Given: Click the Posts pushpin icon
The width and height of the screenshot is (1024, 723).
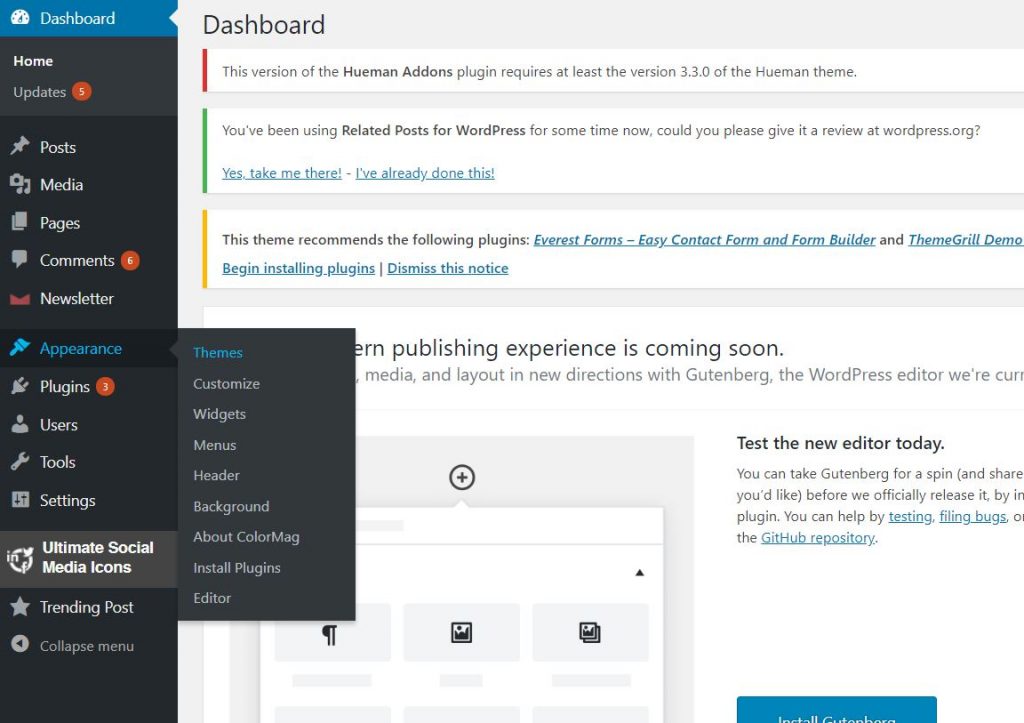Looking at the screenshot, I should (x=20, y=146).
